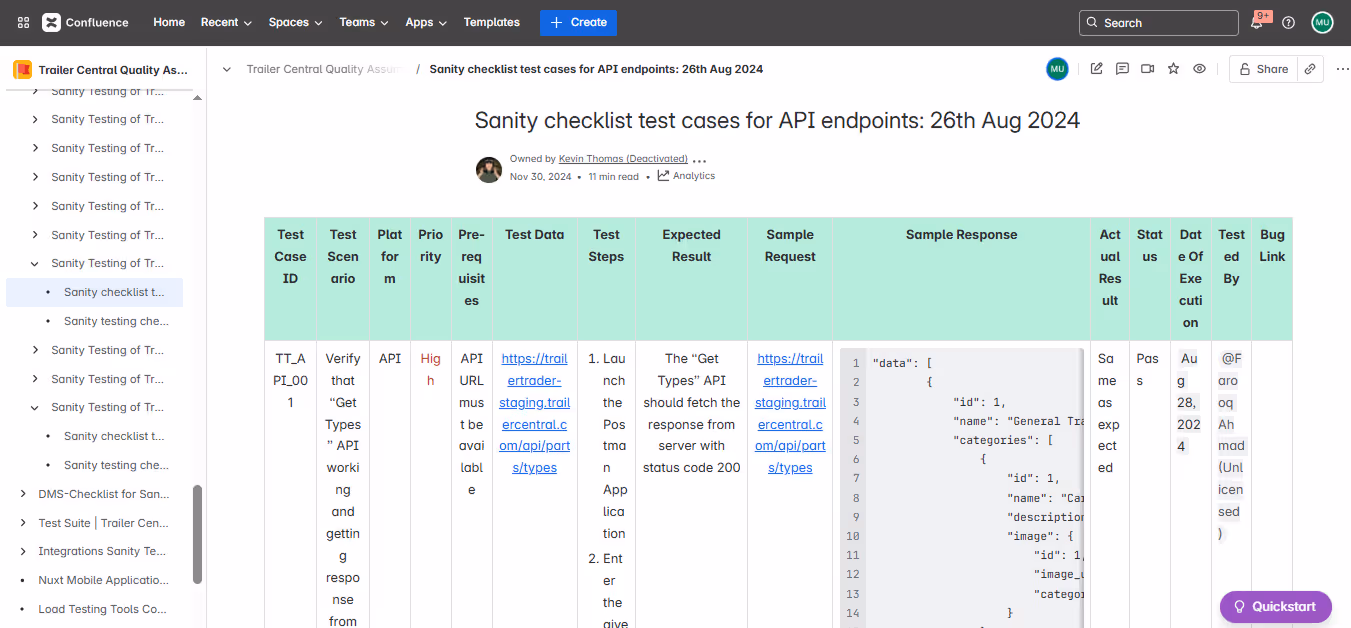Star this page with the star icon
Viewport: 1351px width, 628px height.
pyautogui.click(x=1173, y=69)
